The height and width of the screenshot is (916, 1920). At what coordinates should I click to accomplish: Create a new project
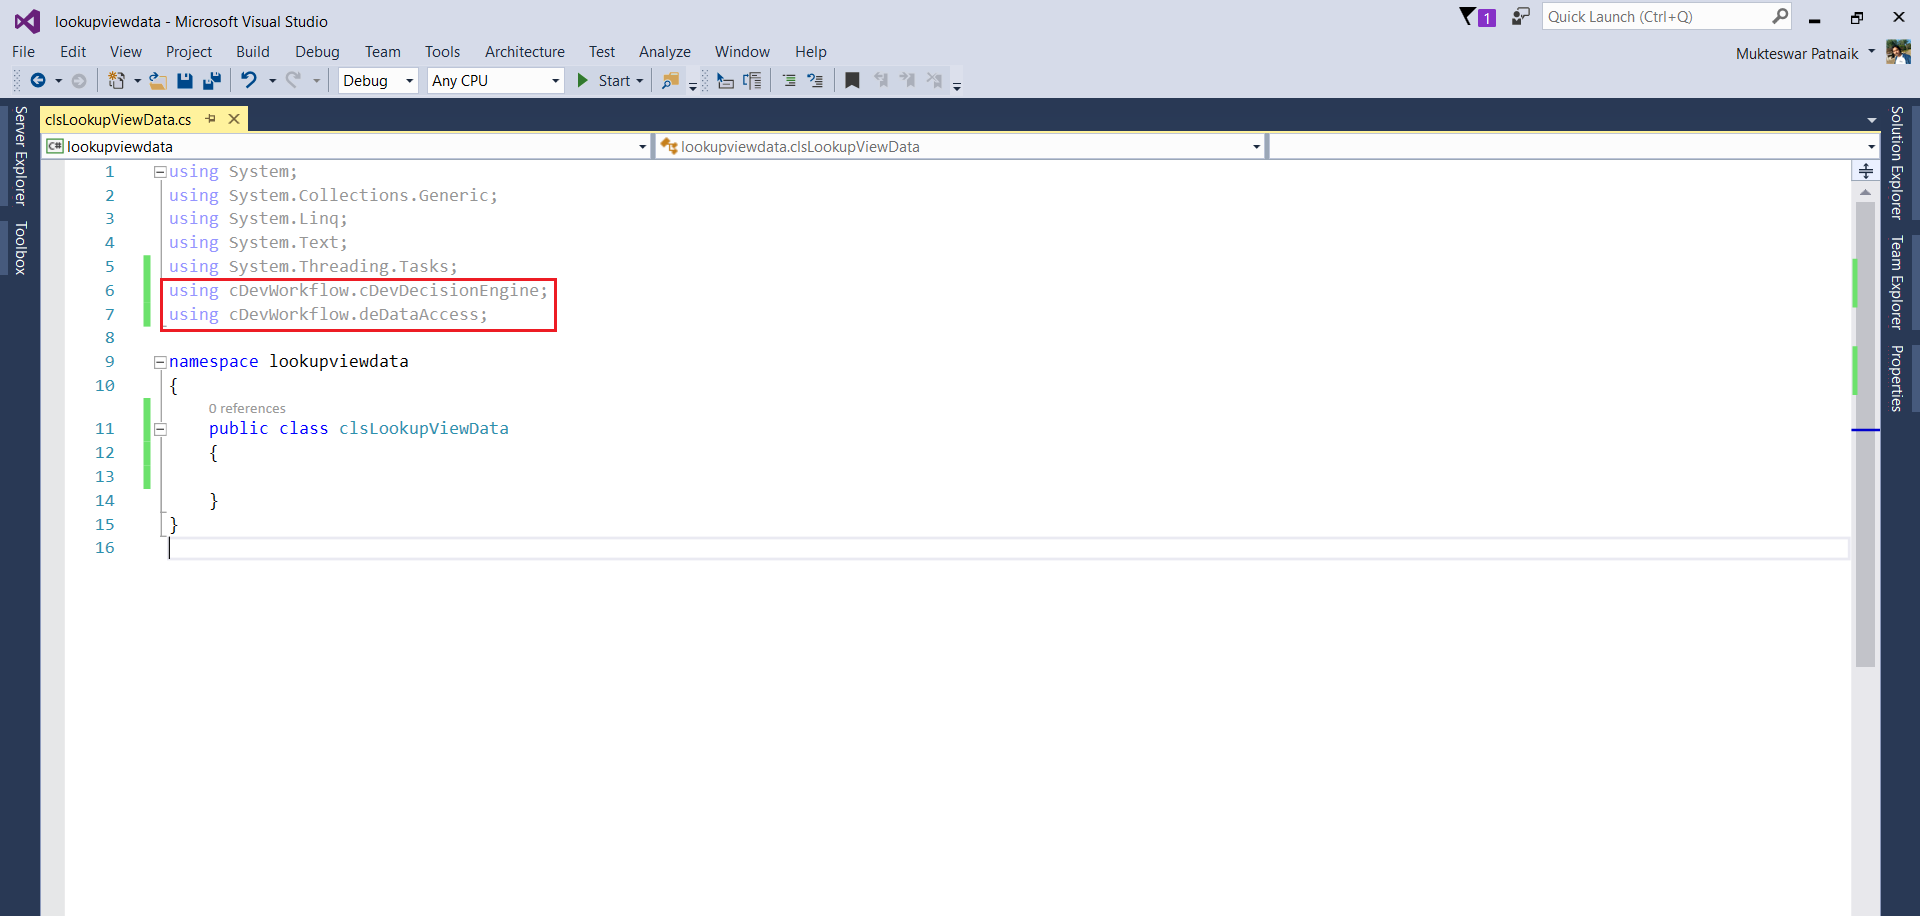tap(117, 80)
